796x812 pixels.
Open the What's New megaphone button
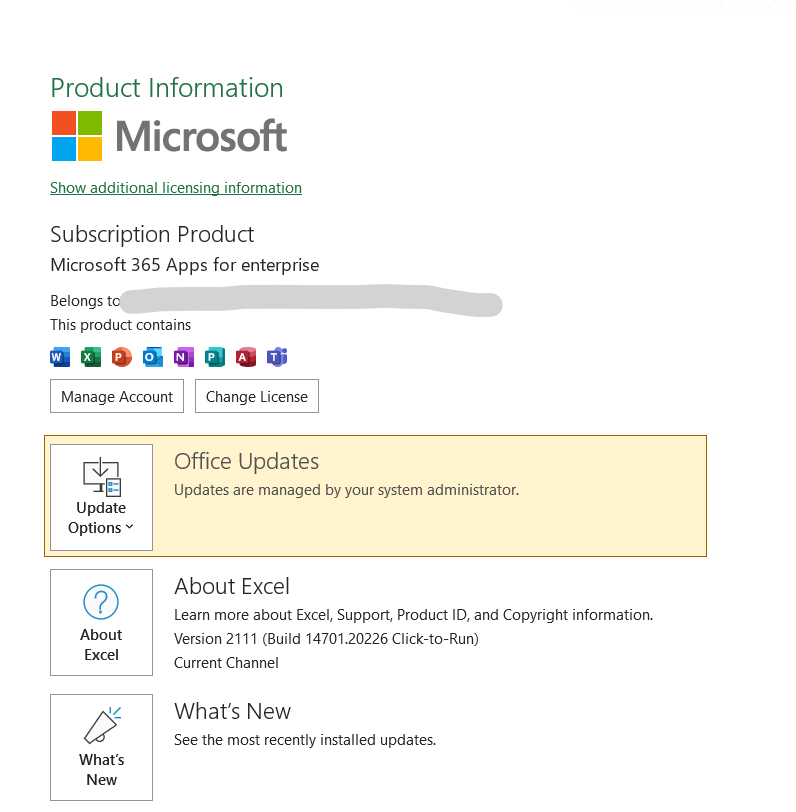(x=101, y=747)
